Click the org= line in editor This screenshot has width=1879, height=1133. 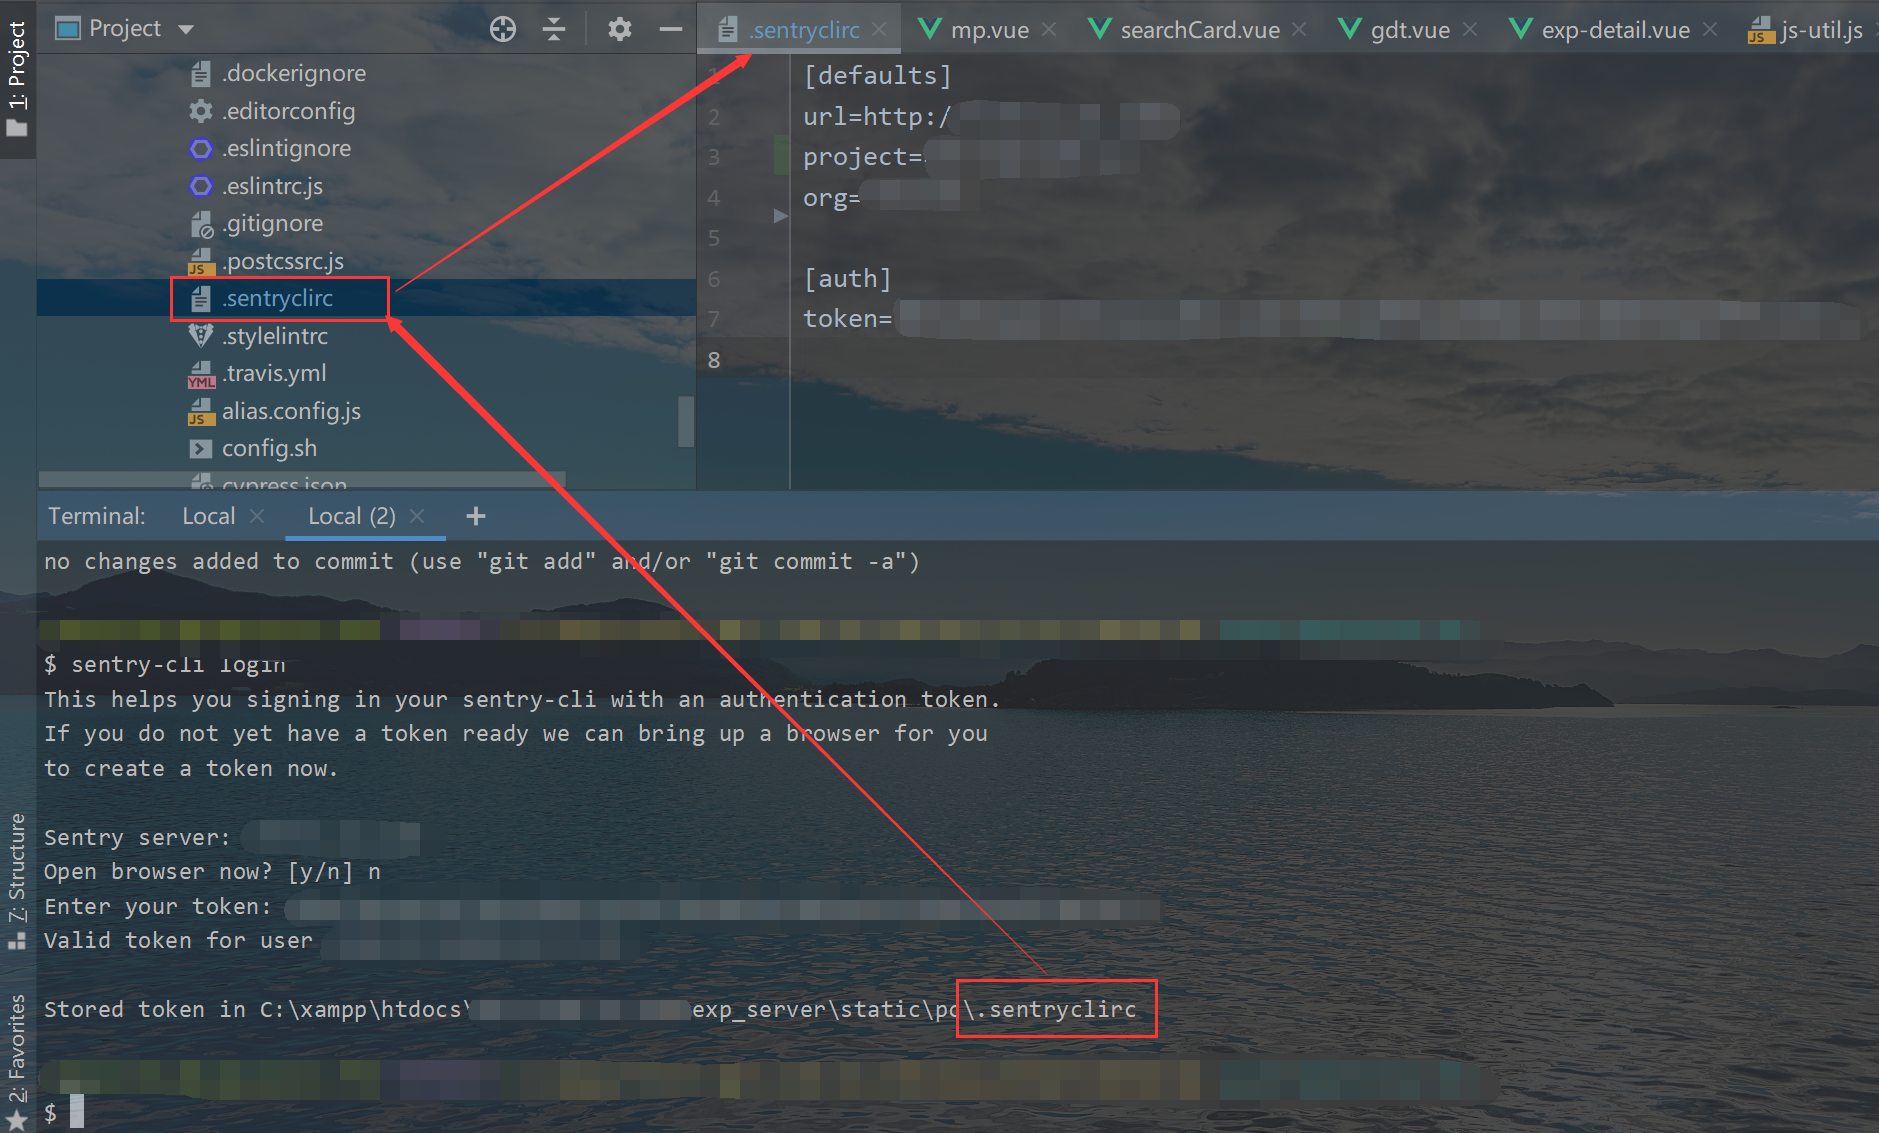832,198
